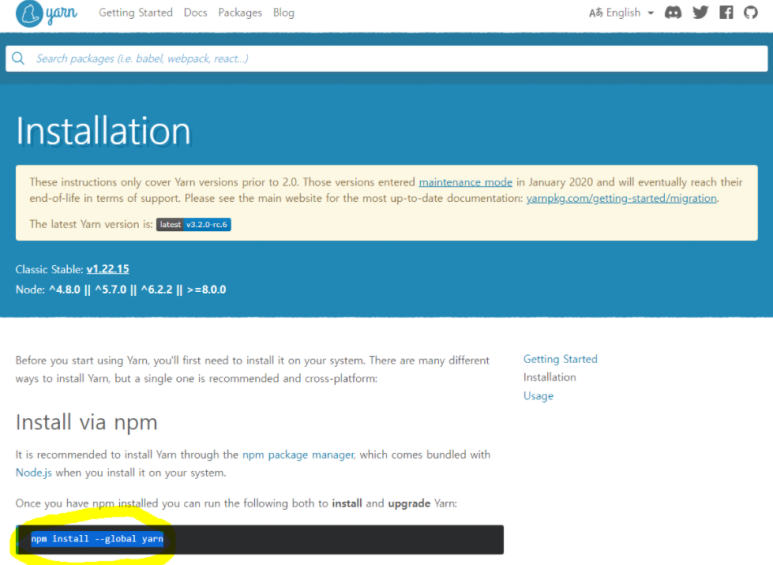Follow the maintenance mode link

tap(465, 182)
